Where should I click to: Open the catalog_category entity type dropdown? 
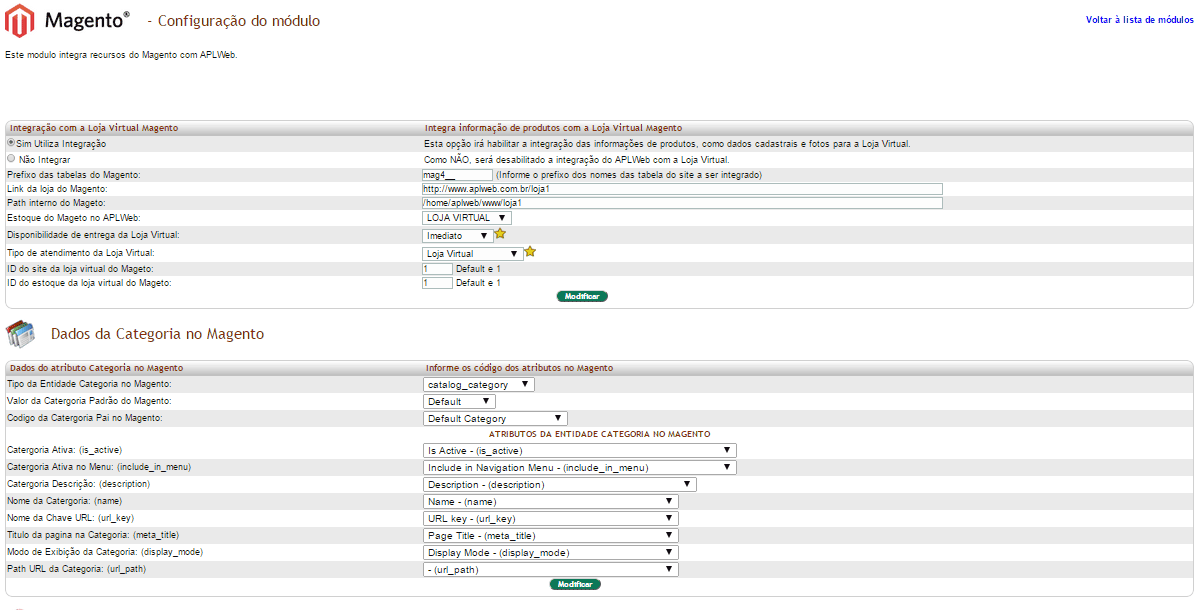click(x=479, y=385)
